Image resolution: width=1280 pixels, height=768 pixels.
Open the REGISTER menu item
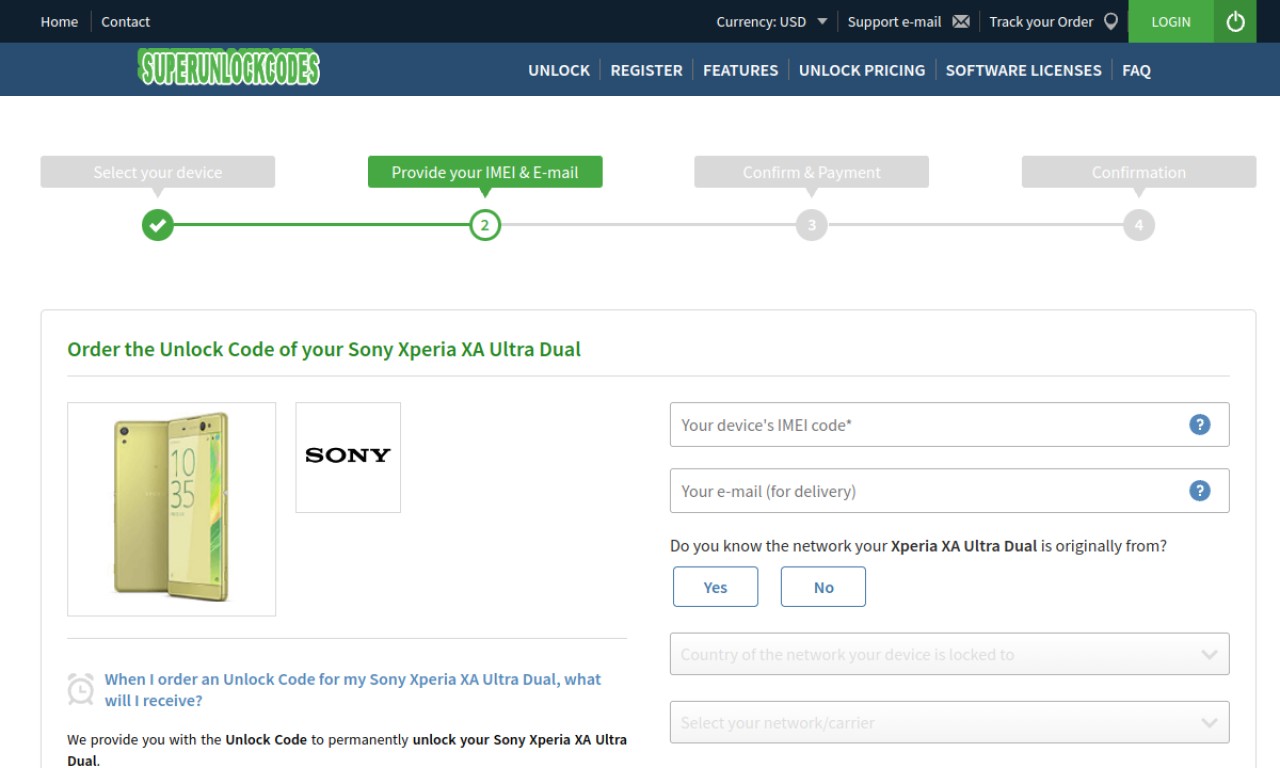click(647, 70)
